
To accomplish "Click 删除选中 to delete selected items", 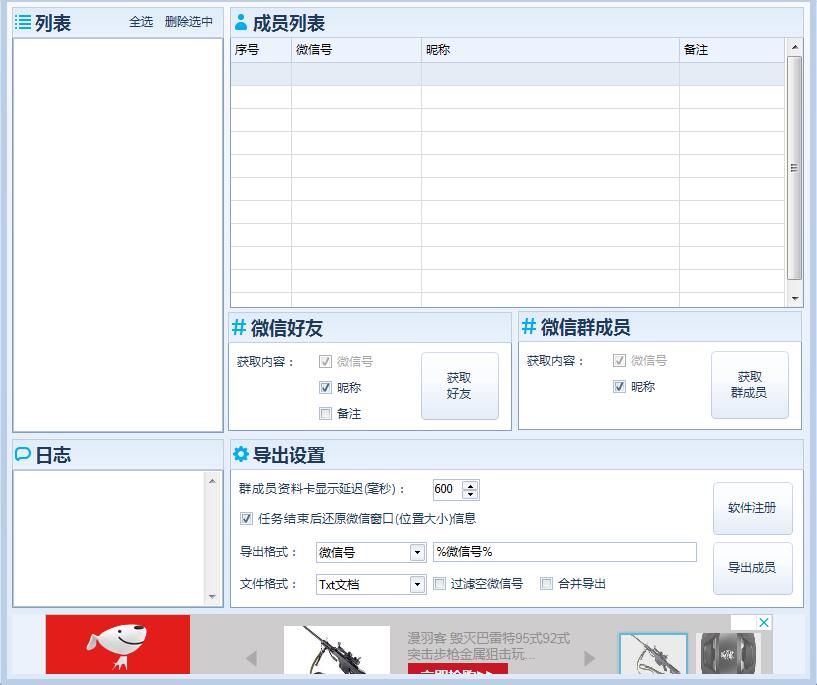I will pos(188,22).
